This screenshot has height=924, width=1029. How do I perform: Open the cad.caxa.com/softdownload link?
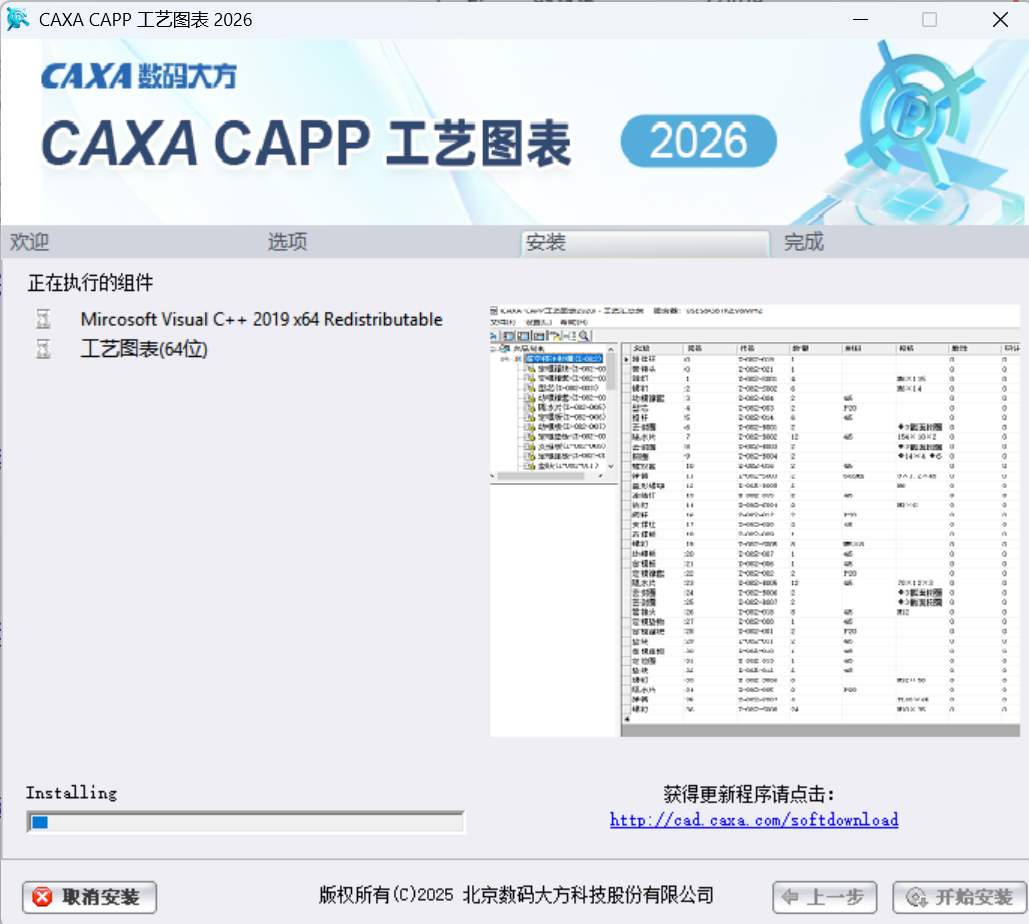click(x=754, y=820)
